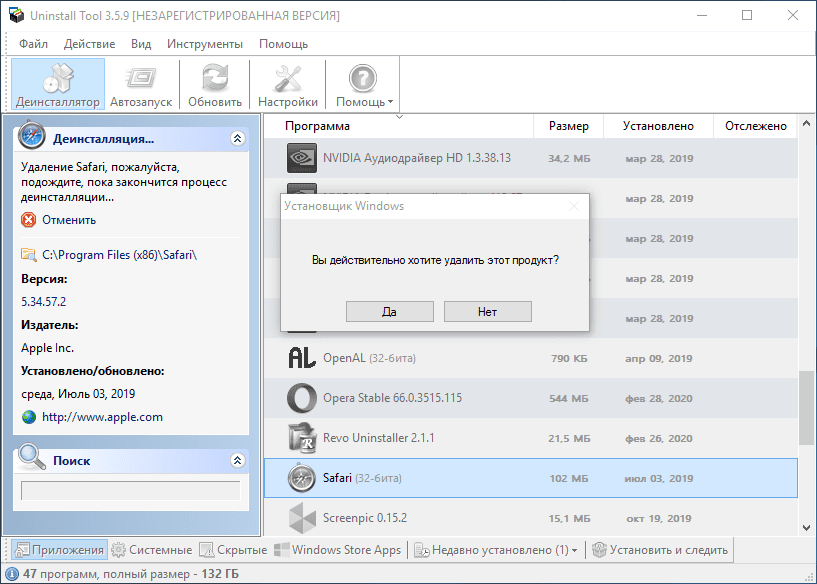The image size is (817, 584).
Task: Click the 544 МБ size of Opera
Action: pyautogui.click(x=568, y=399)
